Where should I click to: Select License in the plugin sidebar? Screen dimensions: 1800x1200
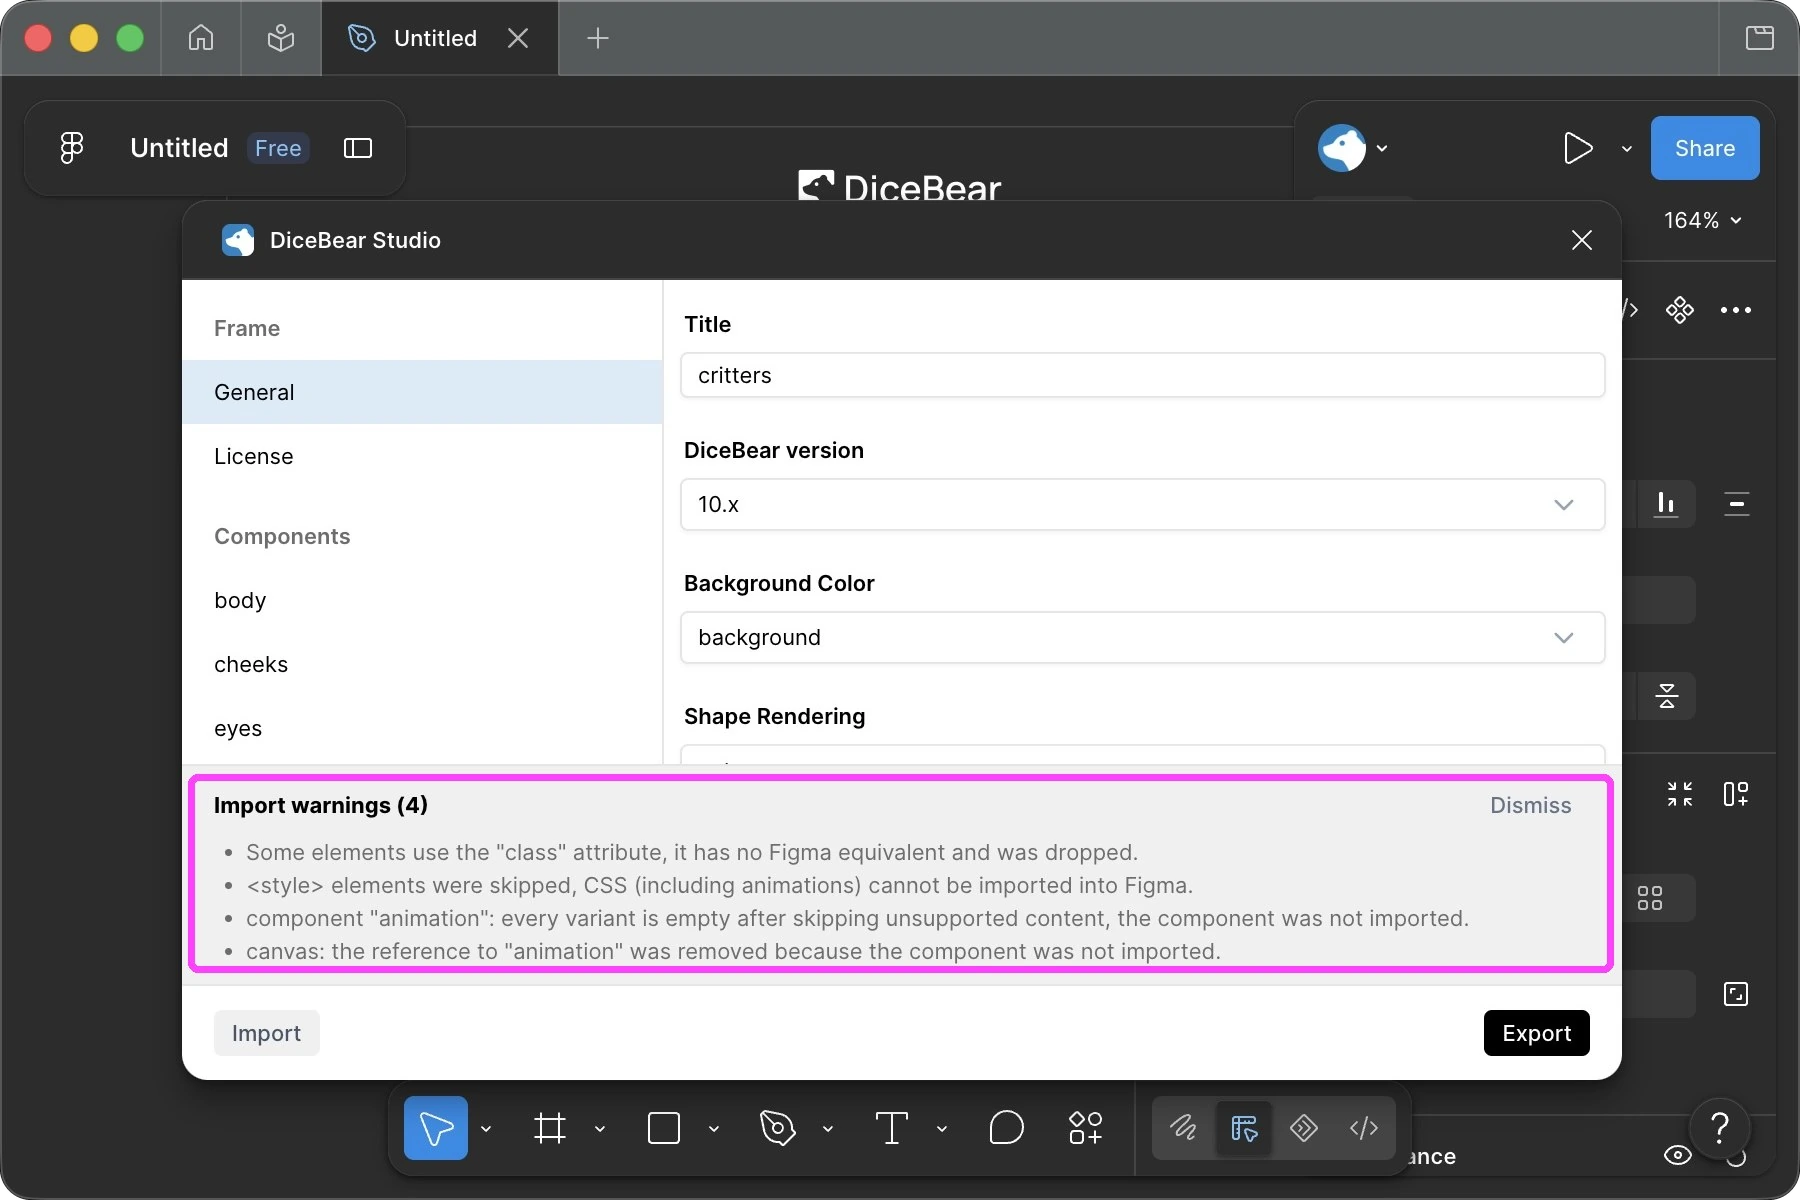[422, 456]
